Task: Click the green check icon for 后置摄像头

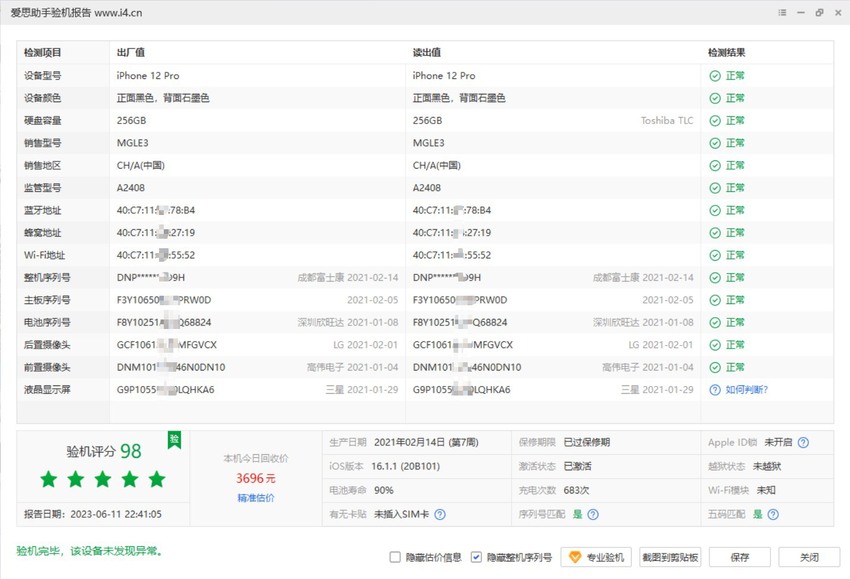Action: [x=715, y=345]
